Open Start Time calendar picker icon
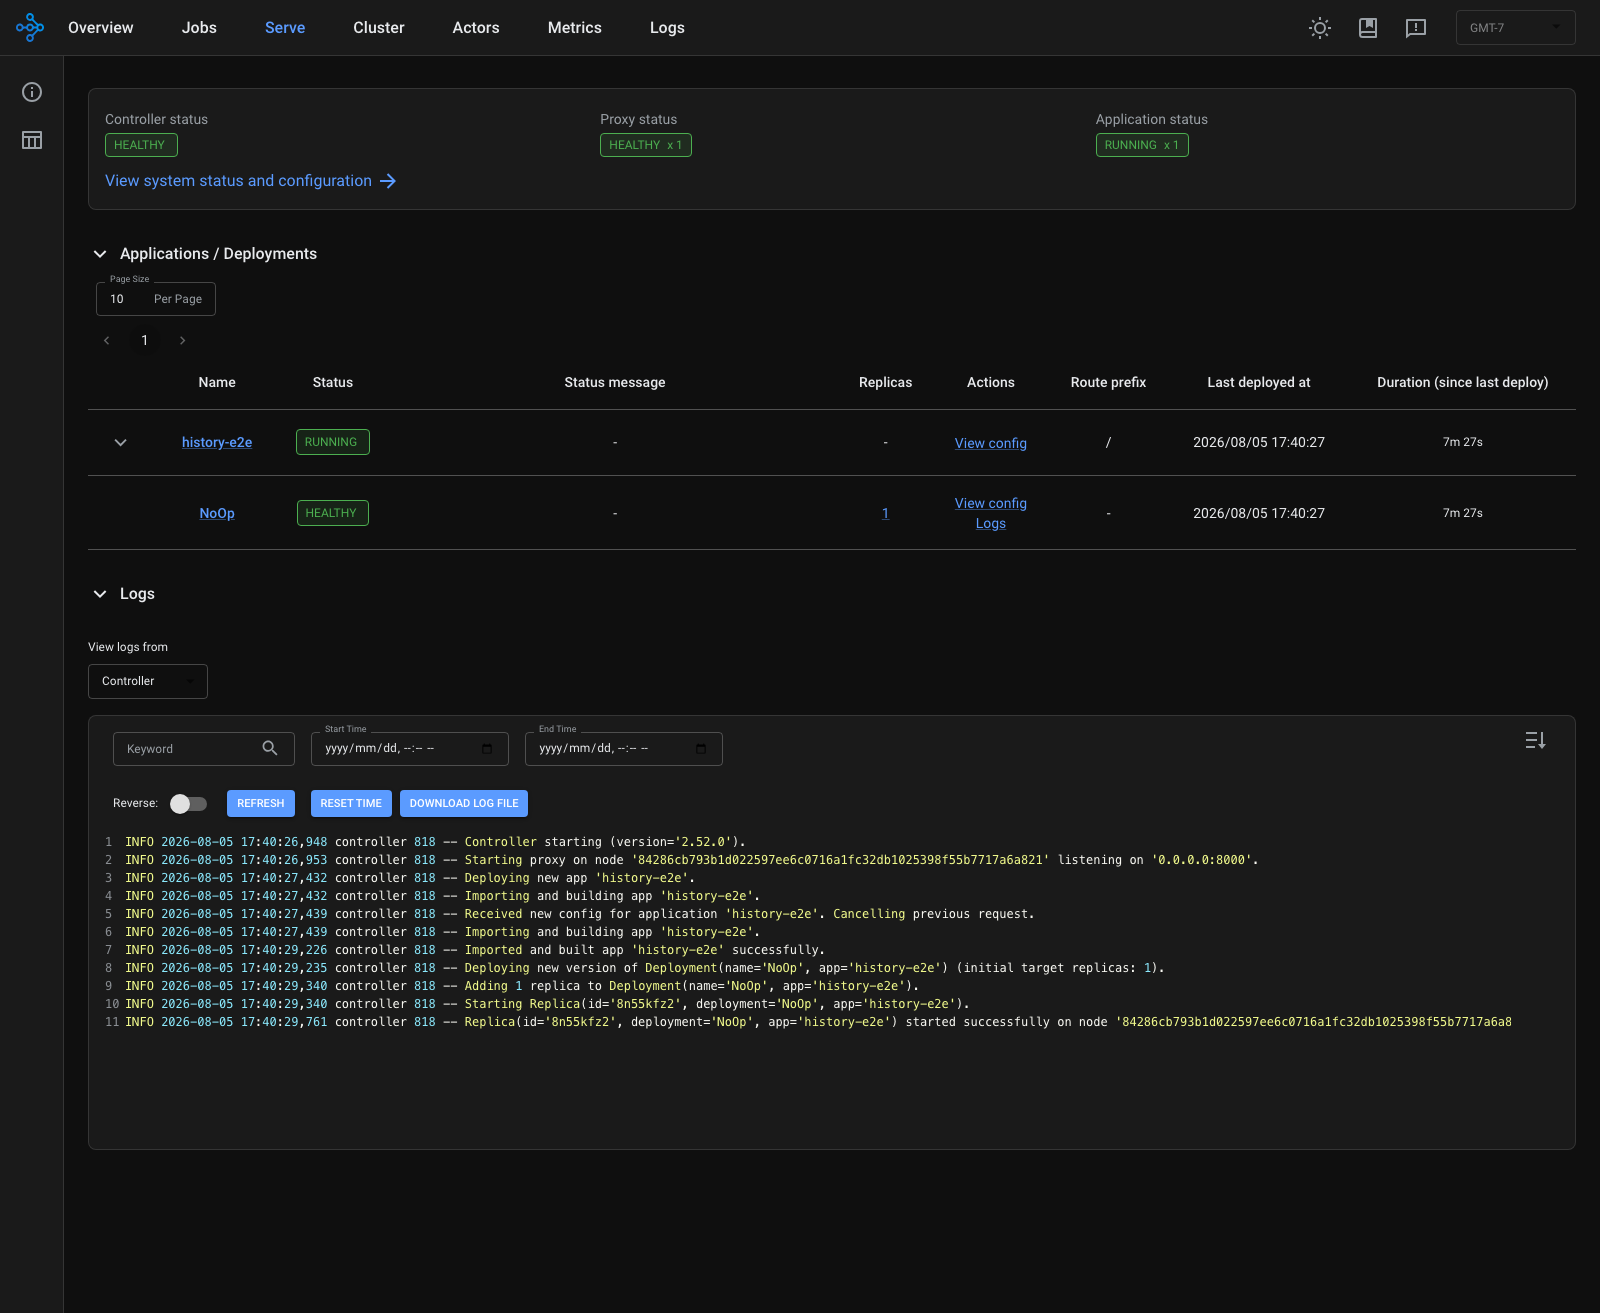This screenshot has height=1313, width=1600. (x=487, y=749)
